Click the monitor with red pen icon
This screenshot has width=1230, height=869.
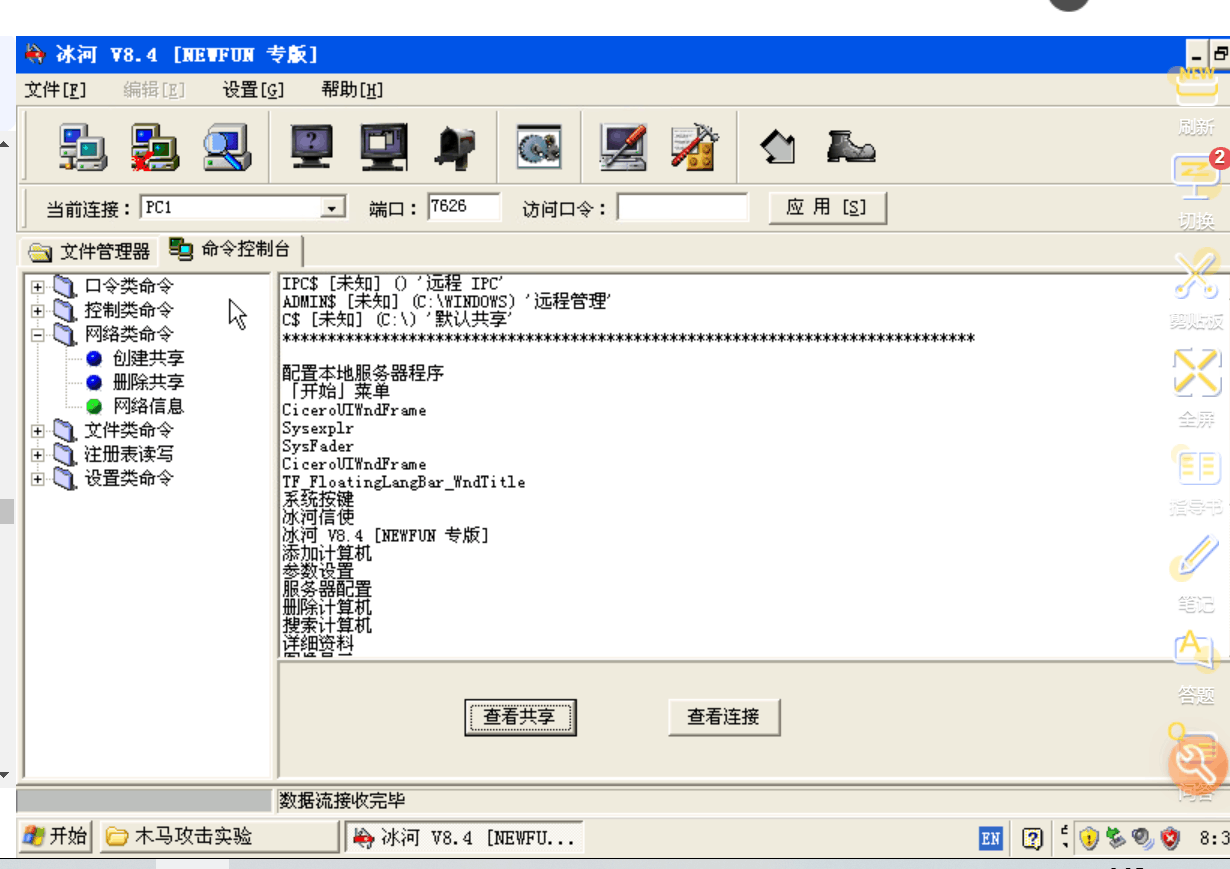click(623, 148)
